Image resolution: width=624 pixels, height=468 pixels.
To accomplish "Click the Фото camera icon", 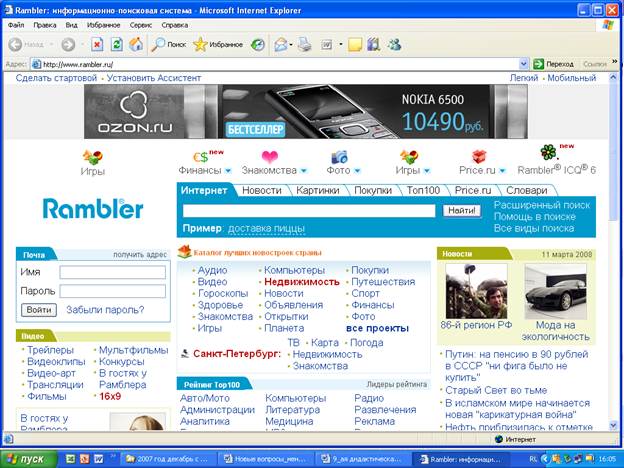I will tap(339, 157).
